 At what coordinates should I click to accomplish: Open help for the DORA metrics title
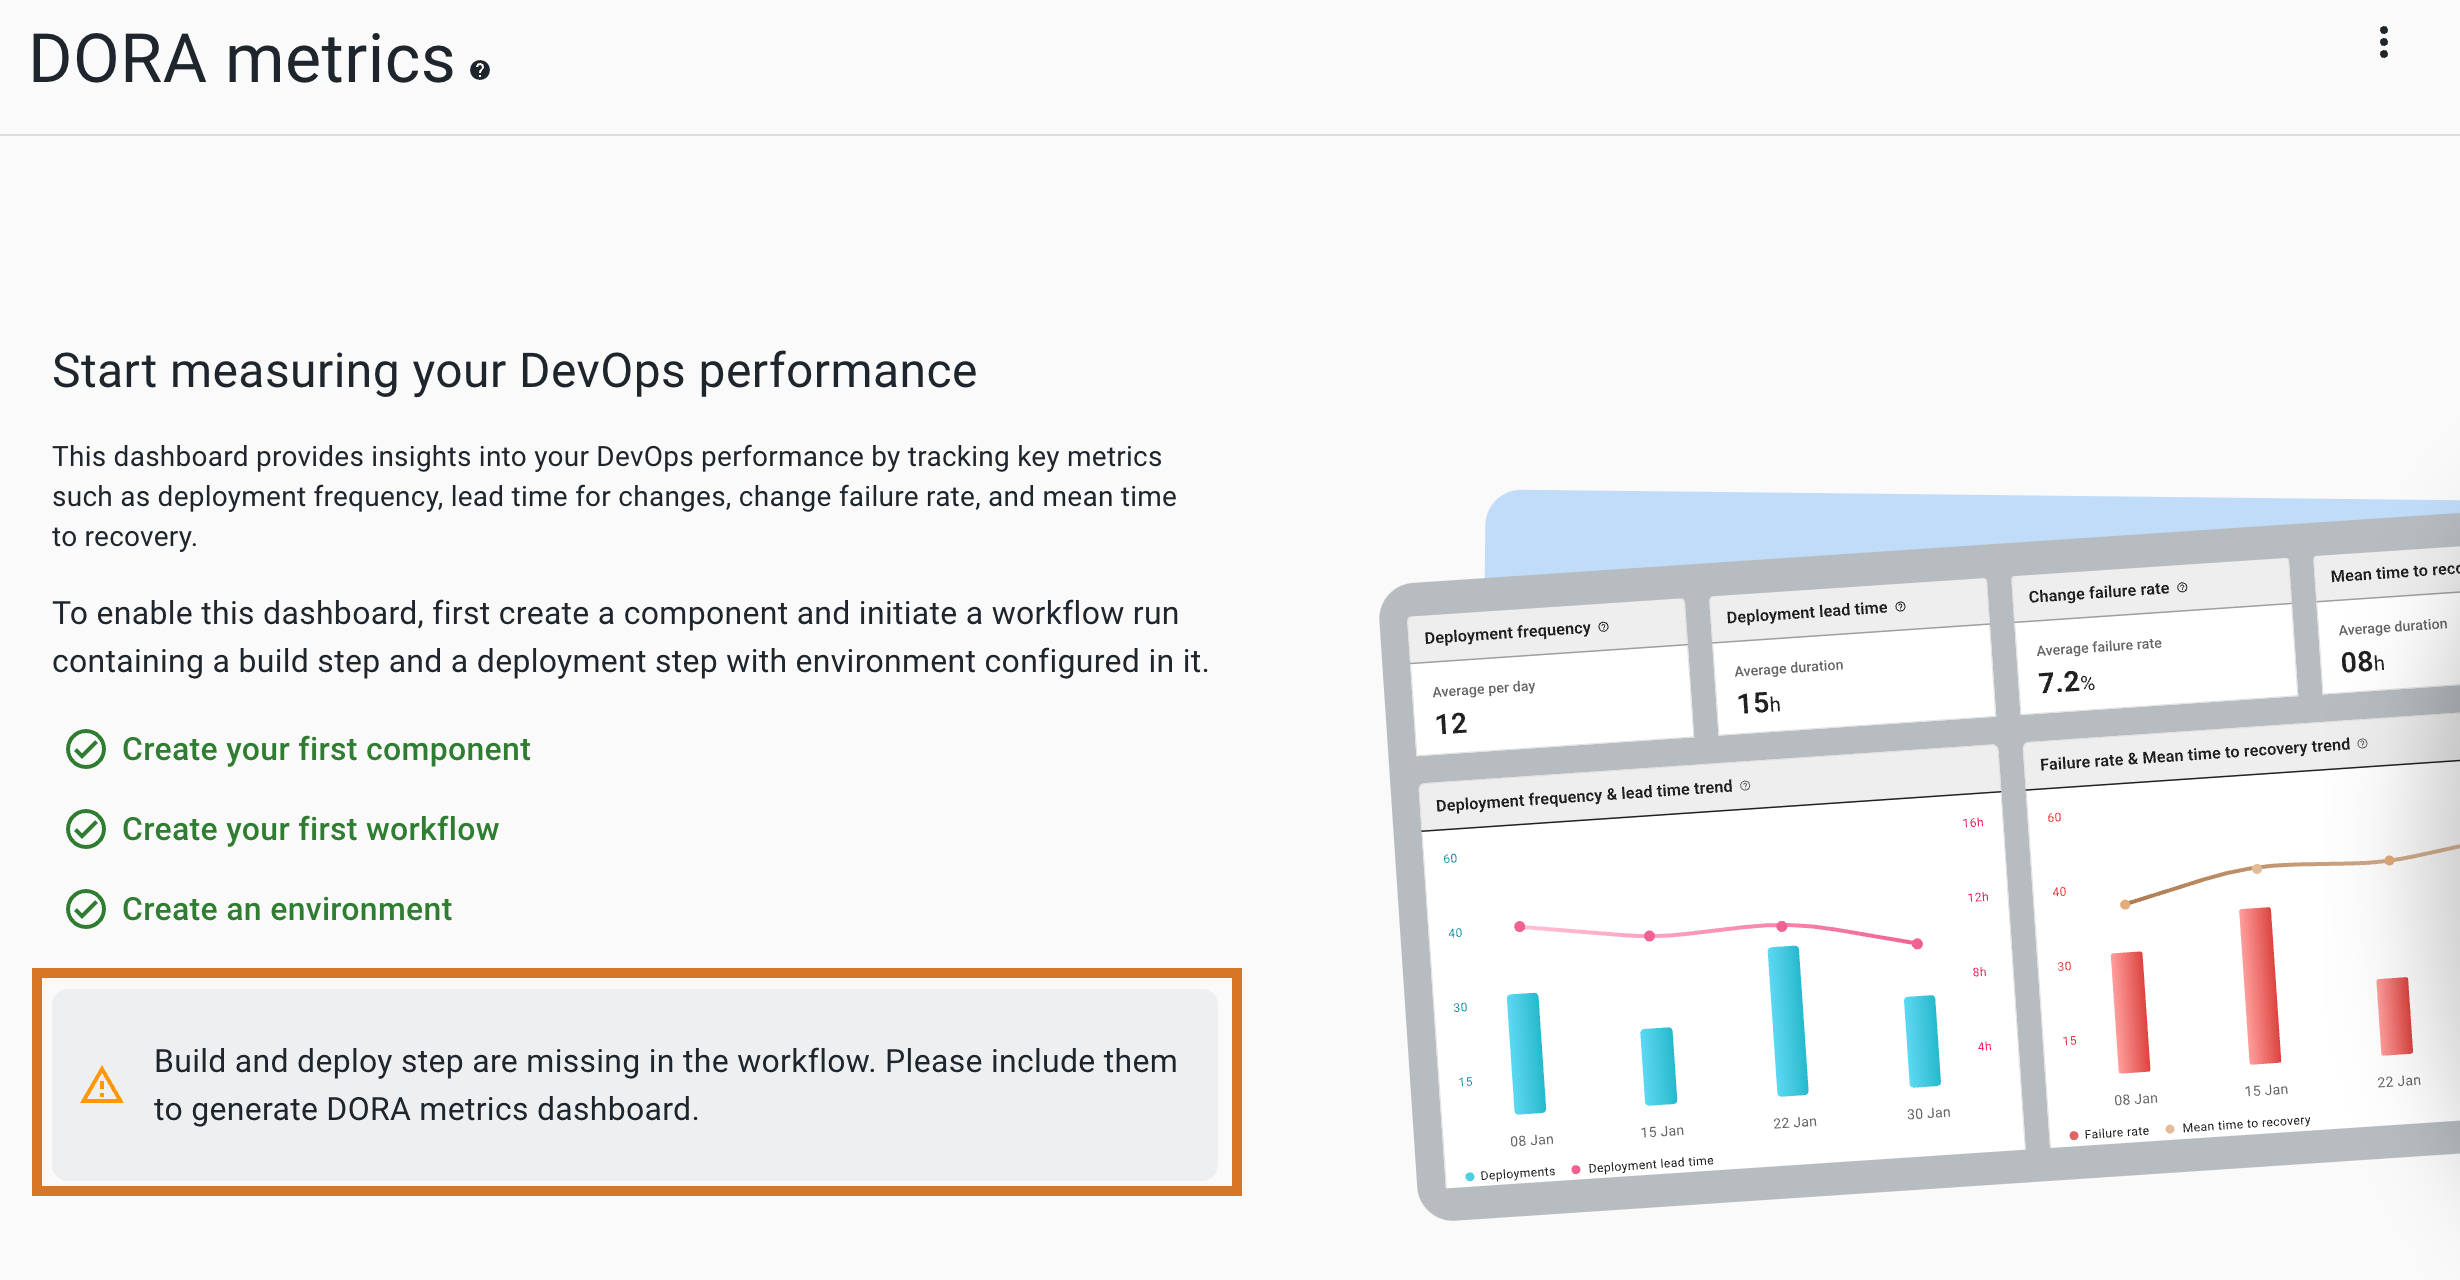click(x=479, y=69)
